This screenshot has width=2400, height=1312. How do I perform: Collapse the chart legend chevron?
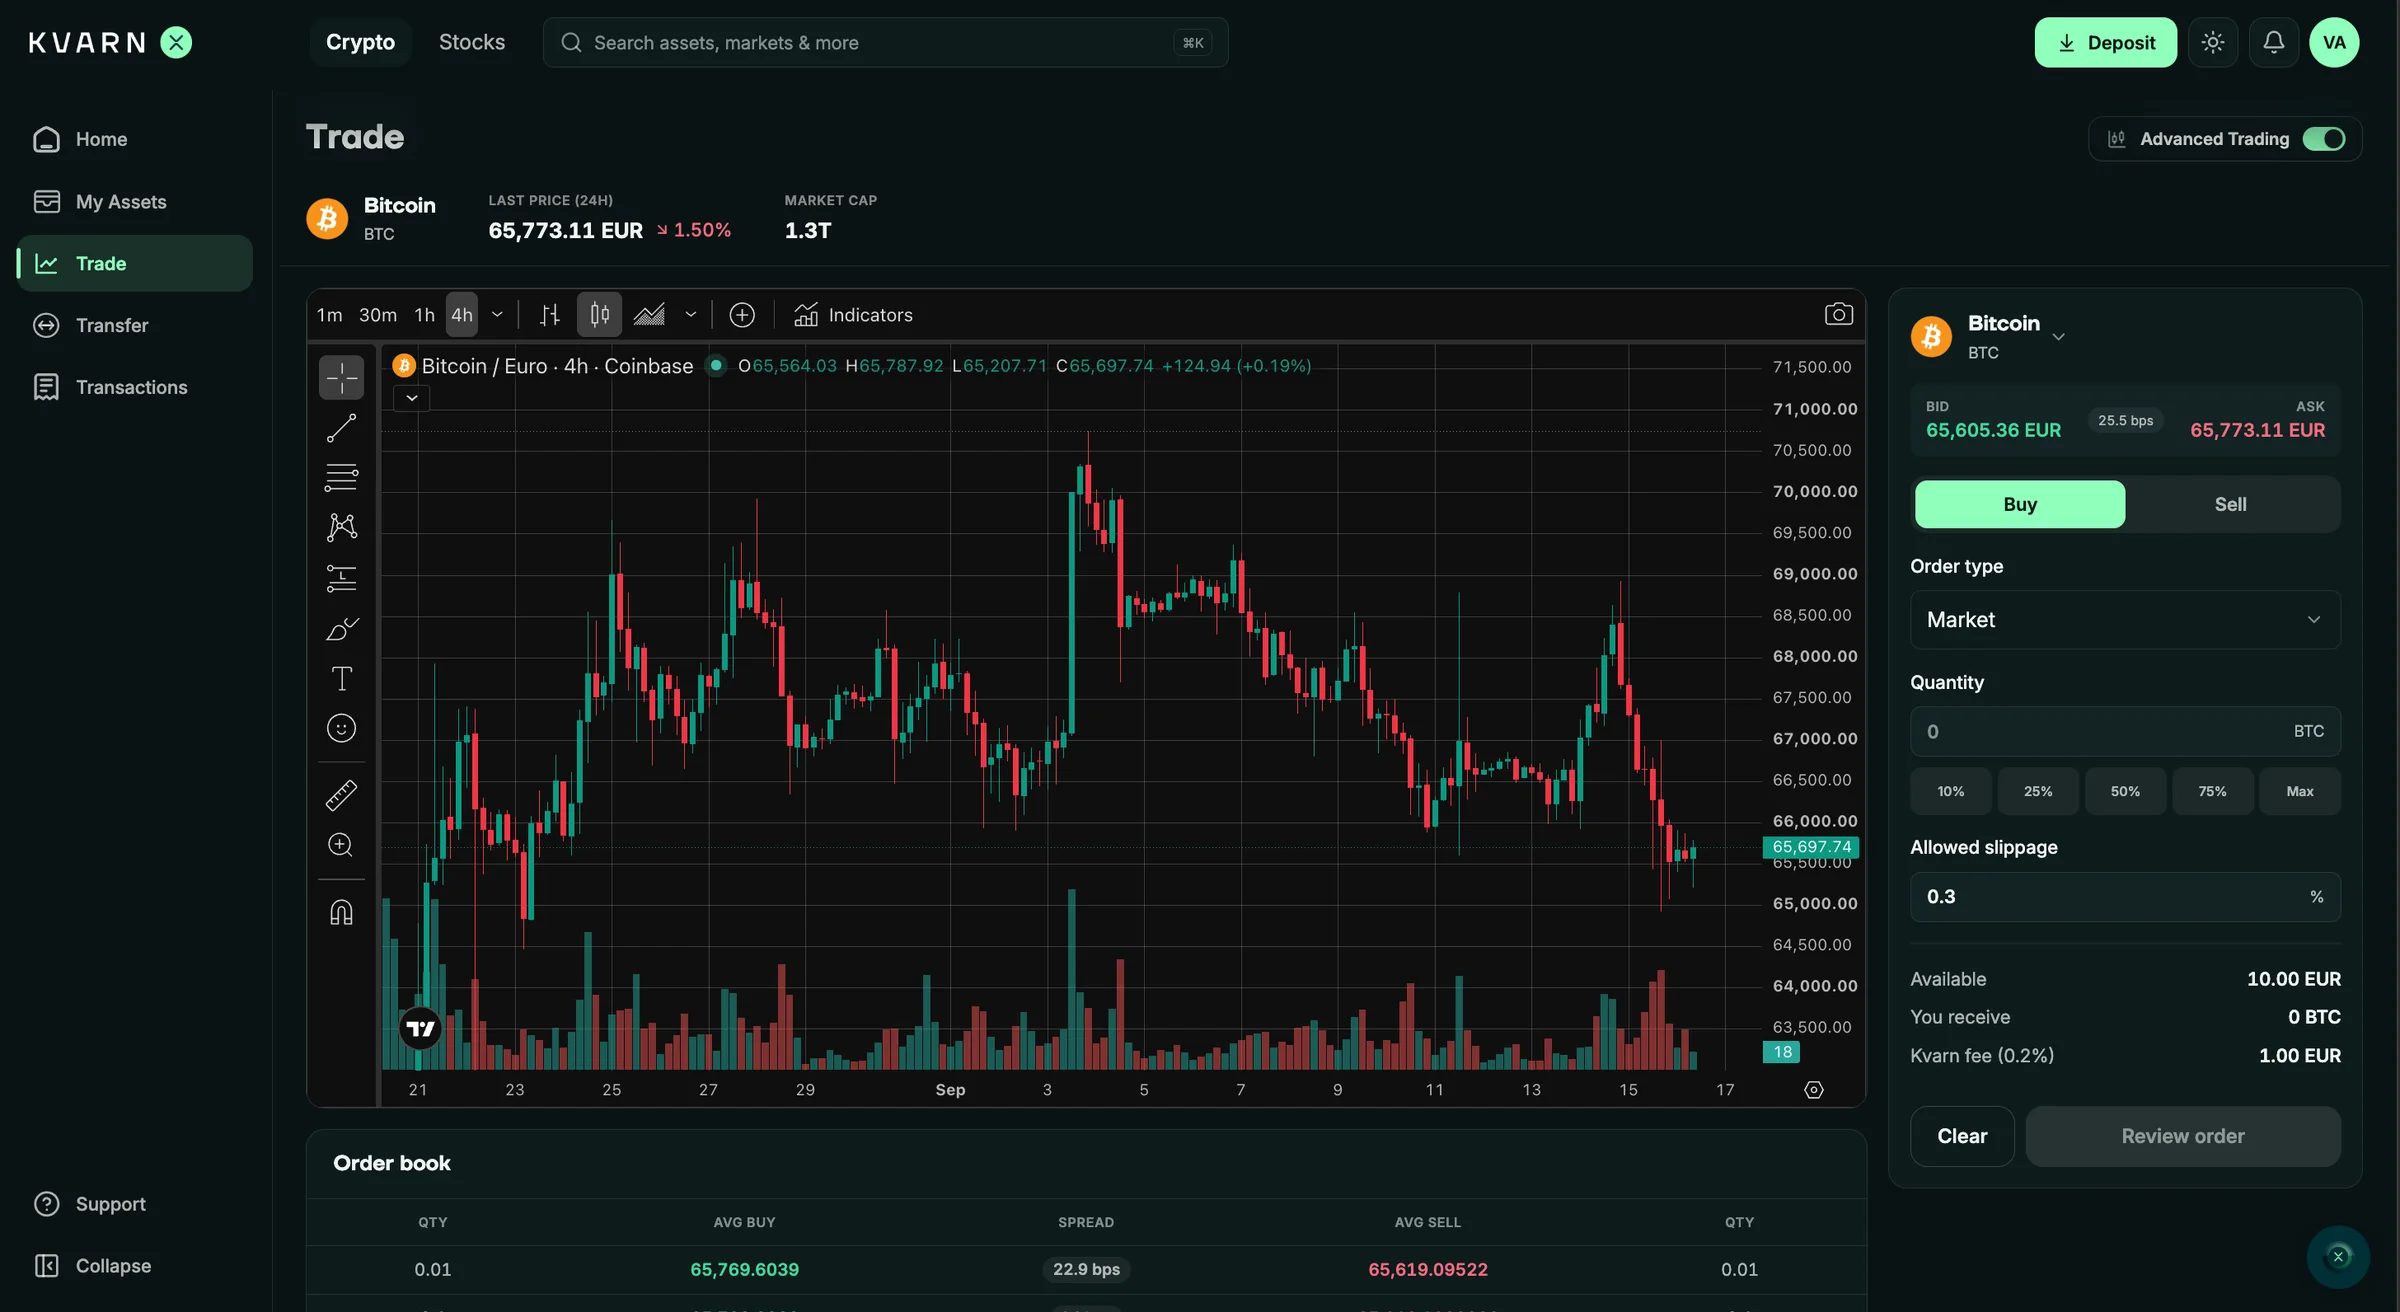point(411,398)
